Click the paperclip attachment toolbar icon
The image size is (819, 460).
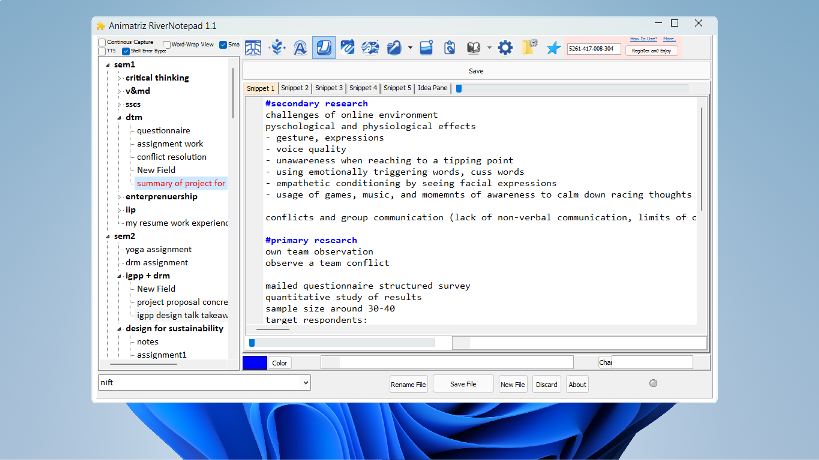347,48
